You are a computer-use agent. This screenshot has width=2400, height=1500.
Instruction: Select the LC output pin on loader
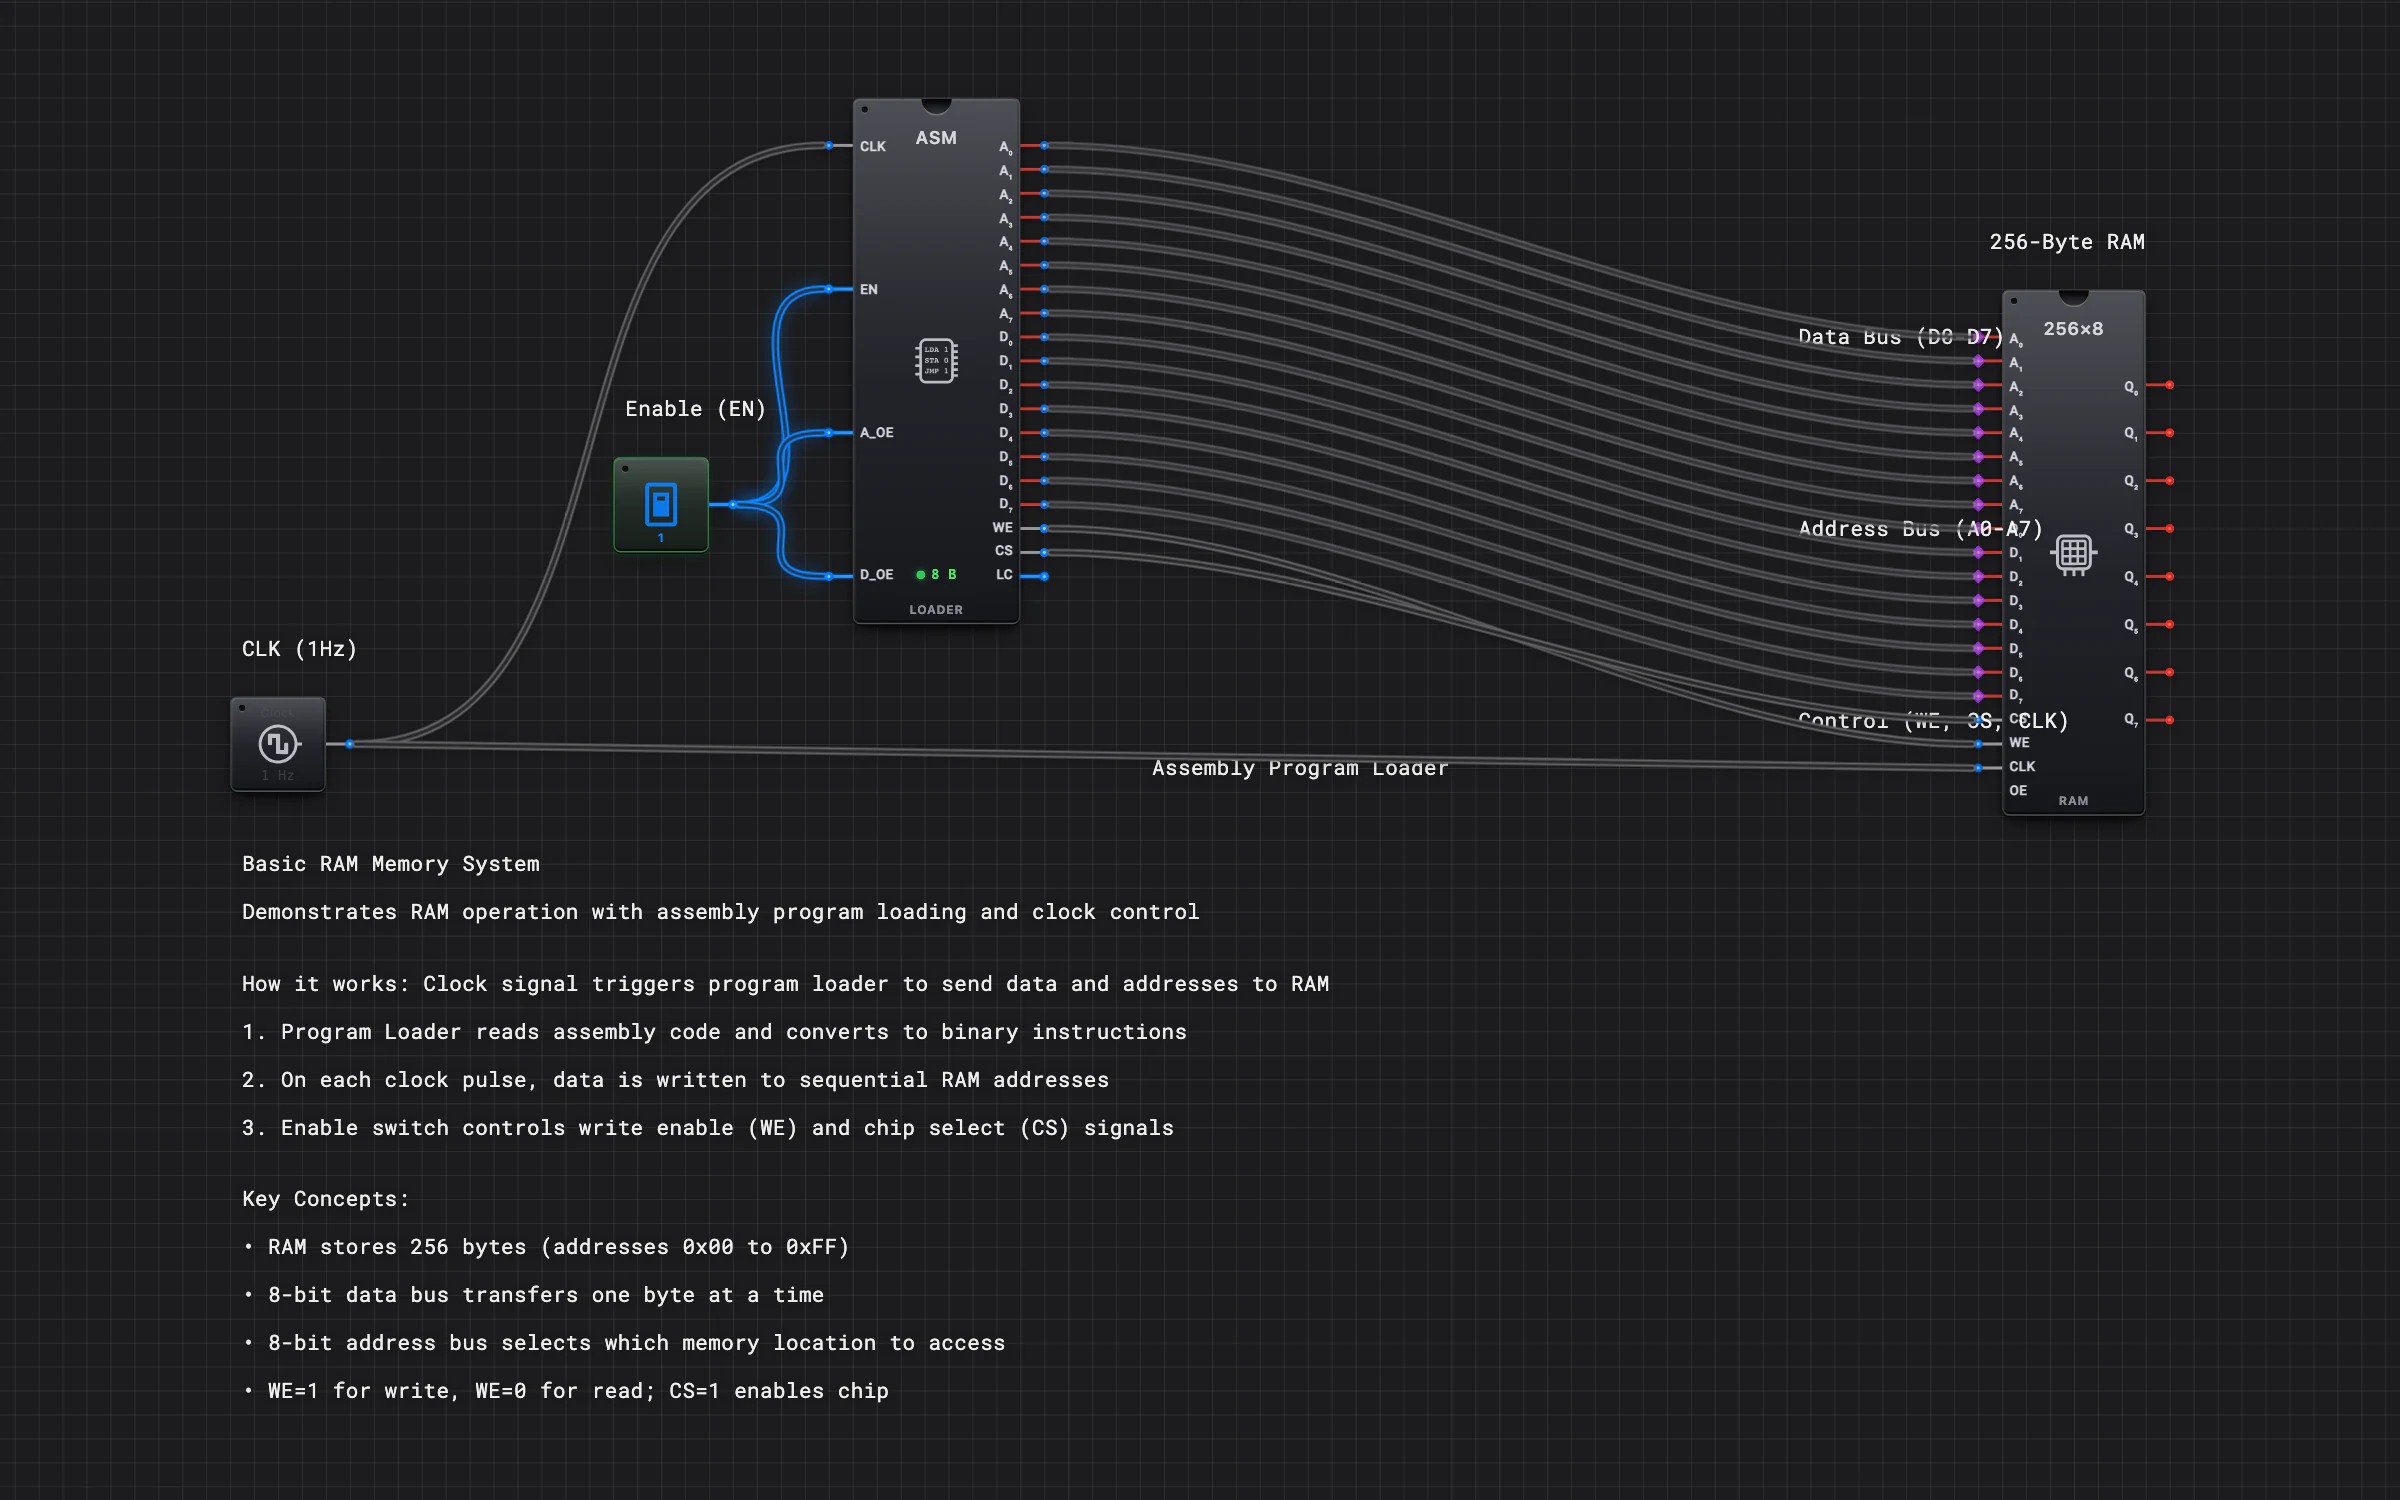click(1044, 576)
